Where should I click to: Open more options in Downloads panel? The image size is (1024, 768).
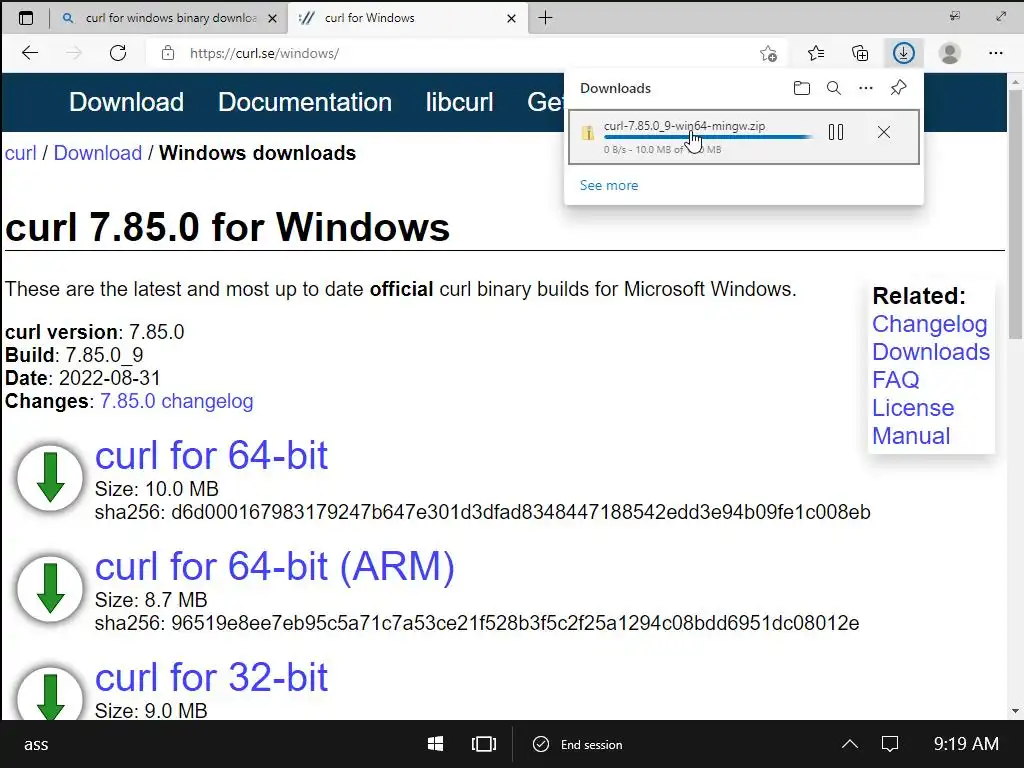[x=866, y=88]
